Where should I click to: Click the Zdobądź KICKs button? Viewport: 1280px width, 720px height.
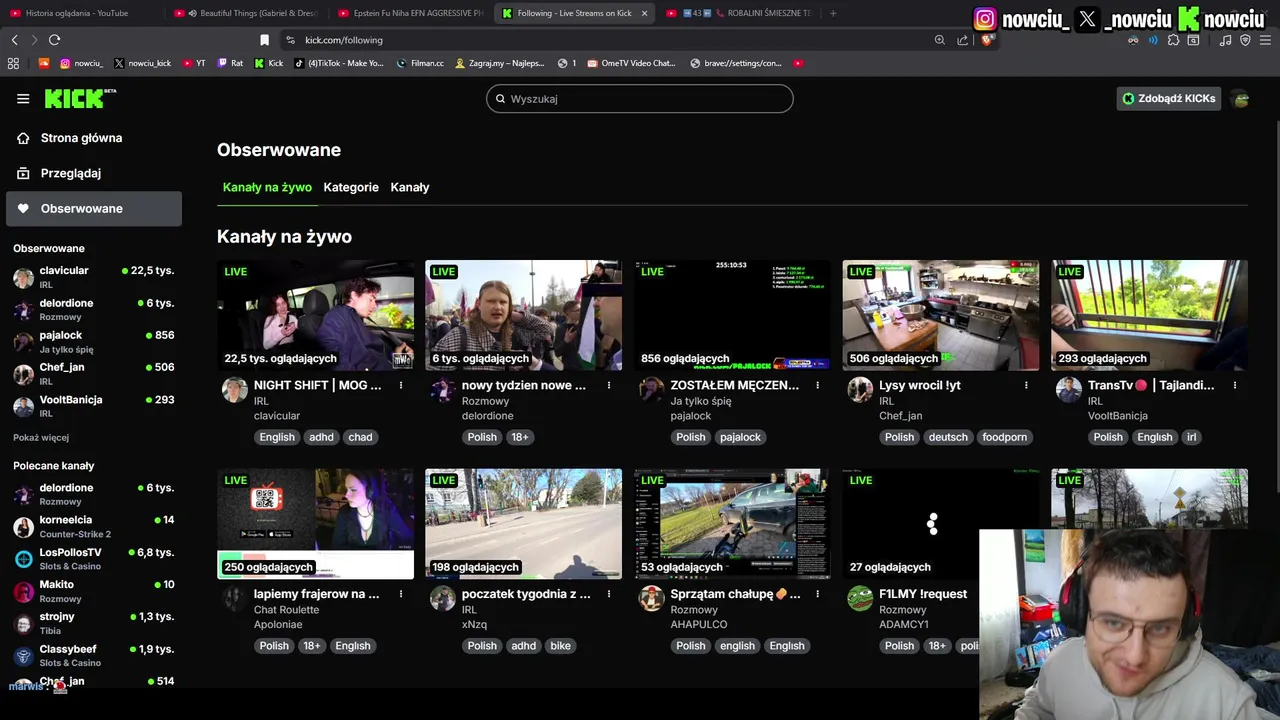[x=1169, y=99]
